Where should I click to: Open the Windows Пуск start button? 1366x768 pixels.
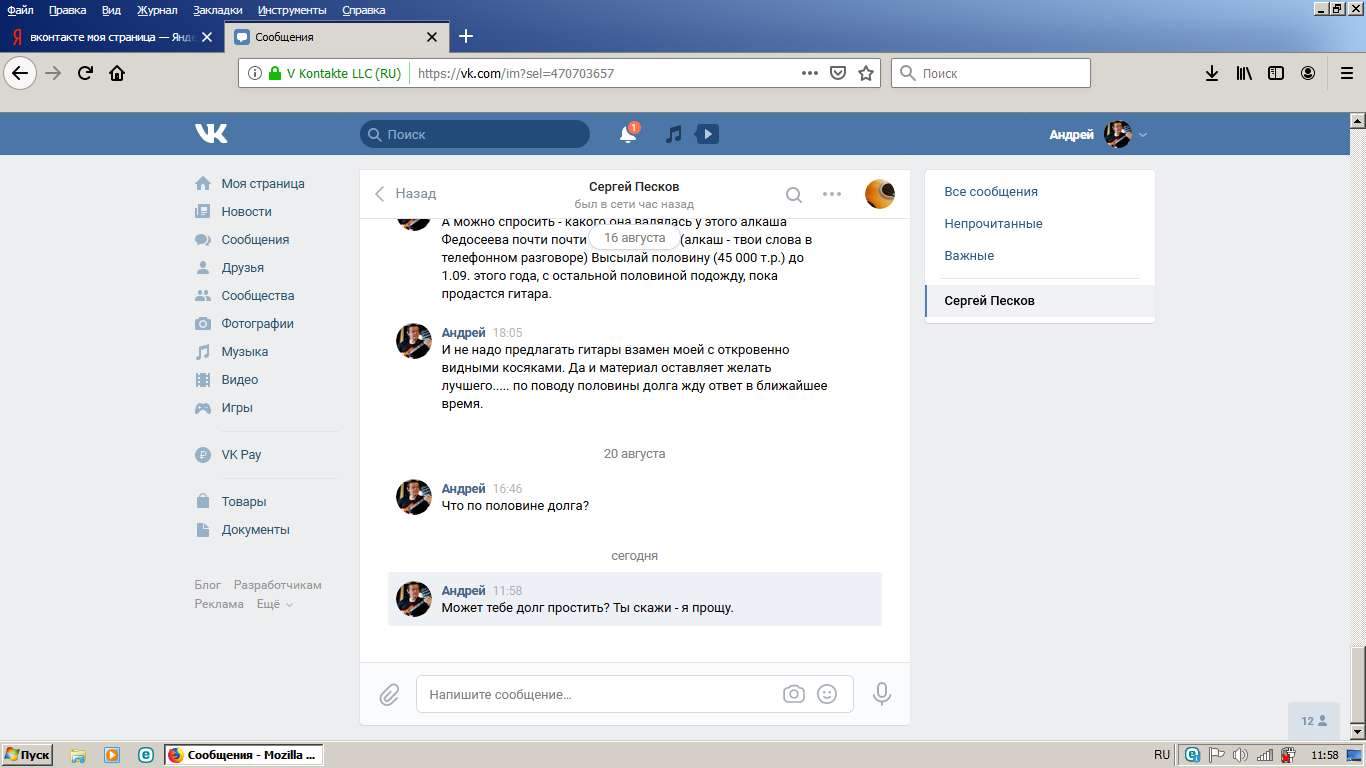27,755
